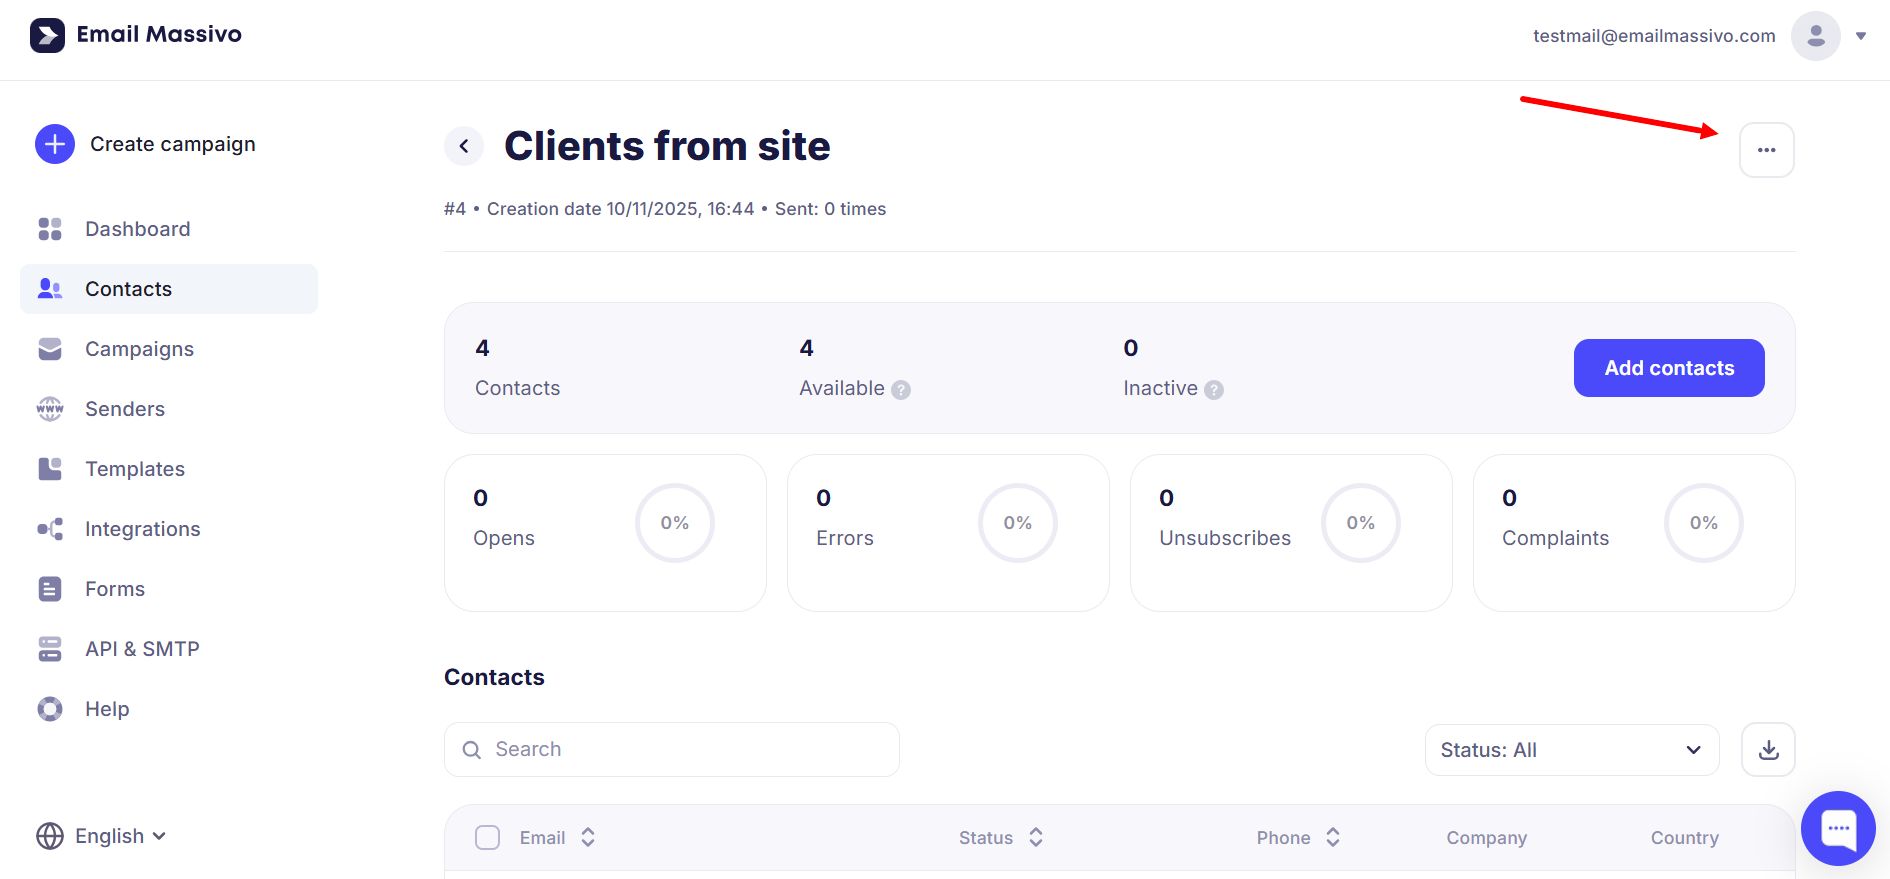Open the API & SMTP page

pyautogui.click(x=142, y=649)
